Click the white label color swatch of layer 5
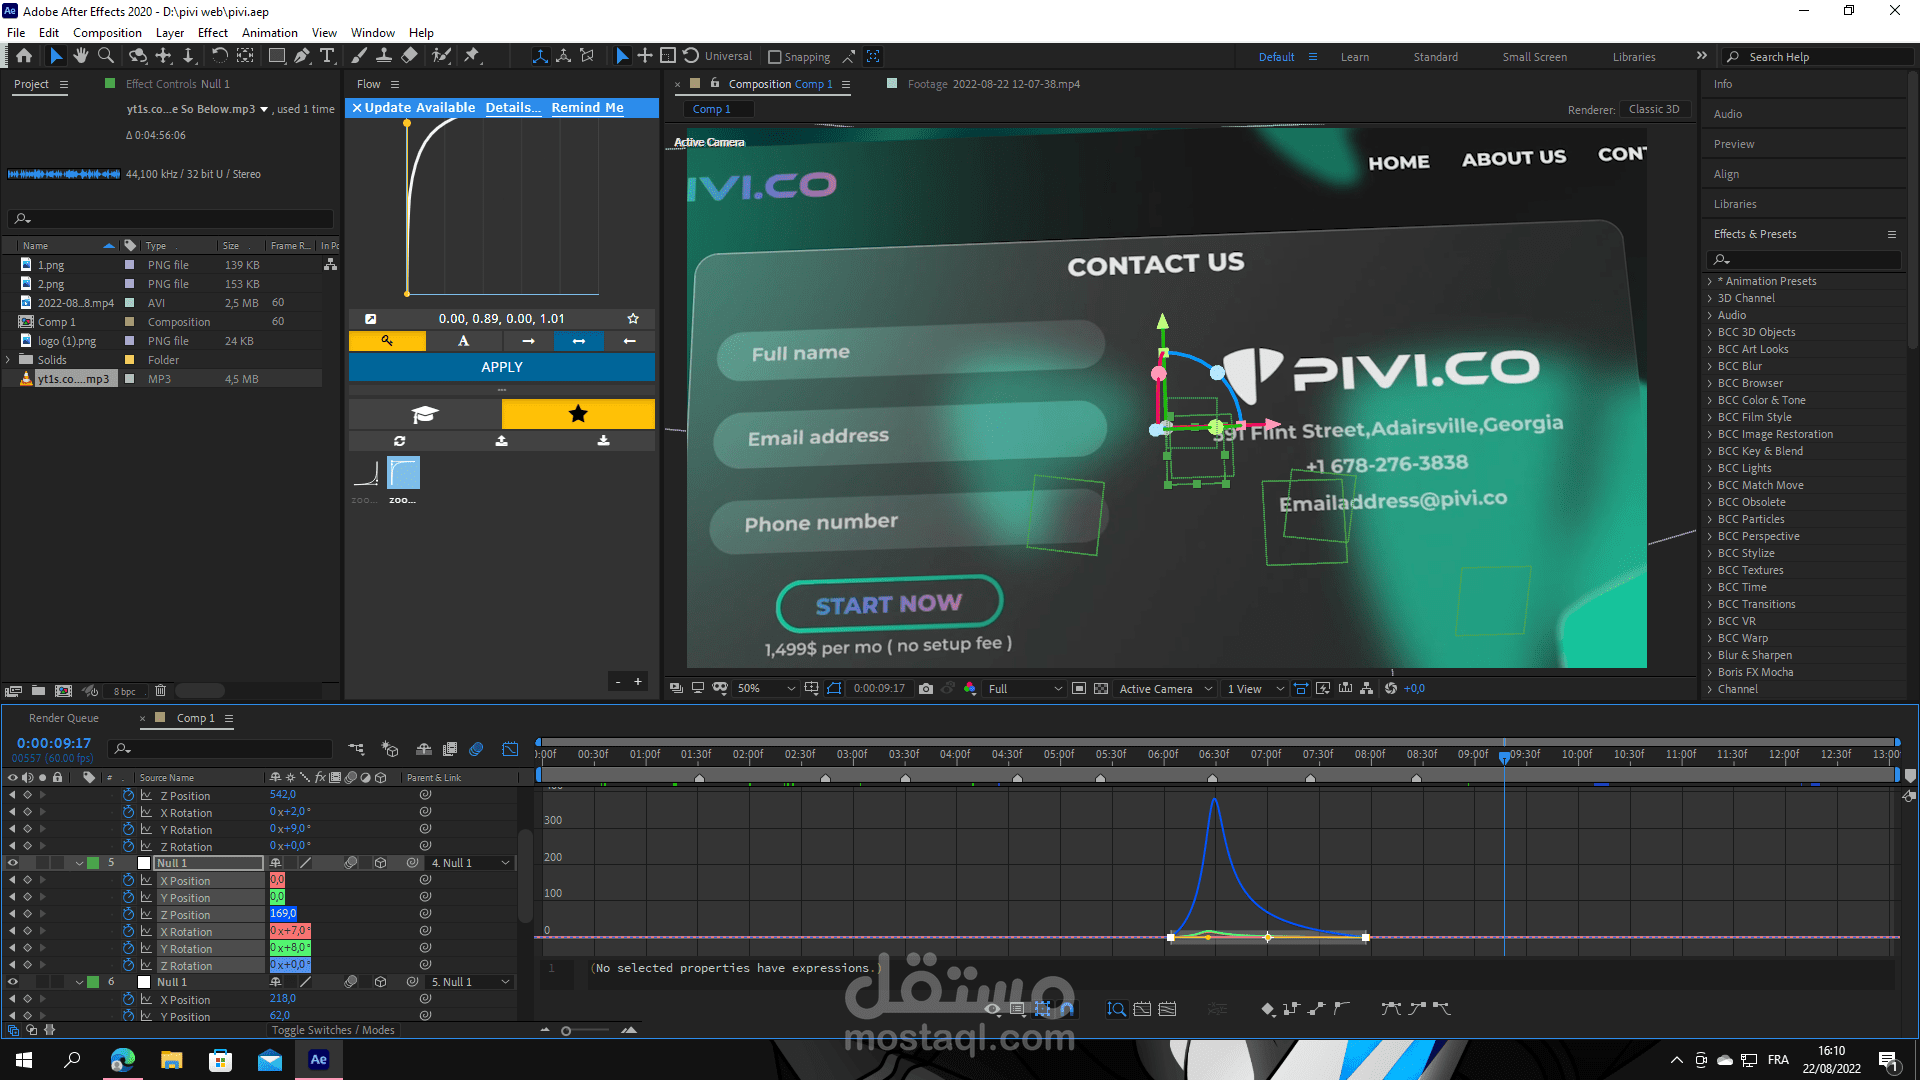This screenshot has height=1080, width=1920. coord(144,863)
